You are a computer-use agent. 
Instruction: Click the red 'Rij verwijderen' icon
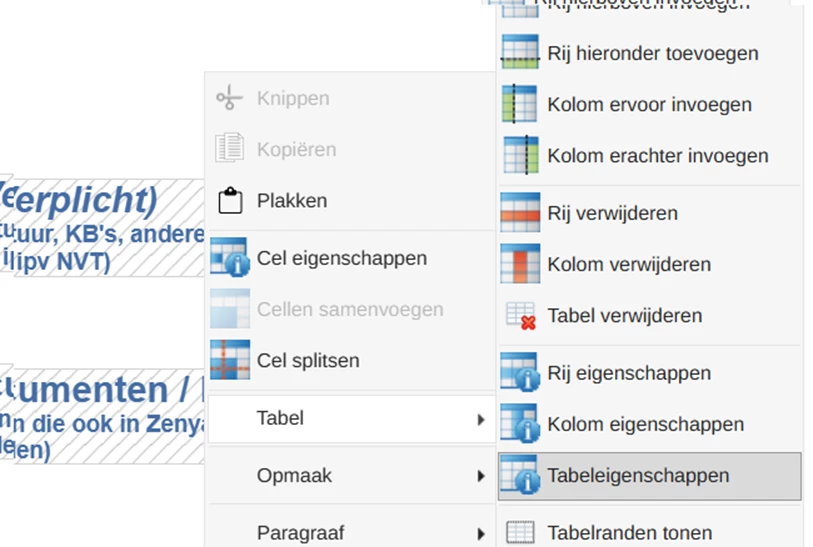(x=520, y=213)
